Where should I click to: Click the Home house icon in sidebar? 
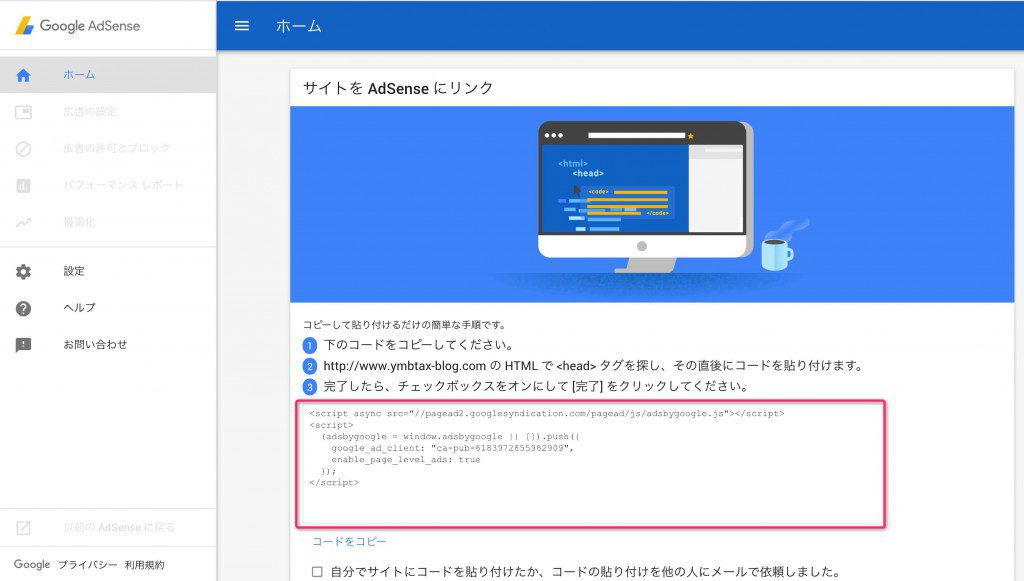[x=24, y=75]
